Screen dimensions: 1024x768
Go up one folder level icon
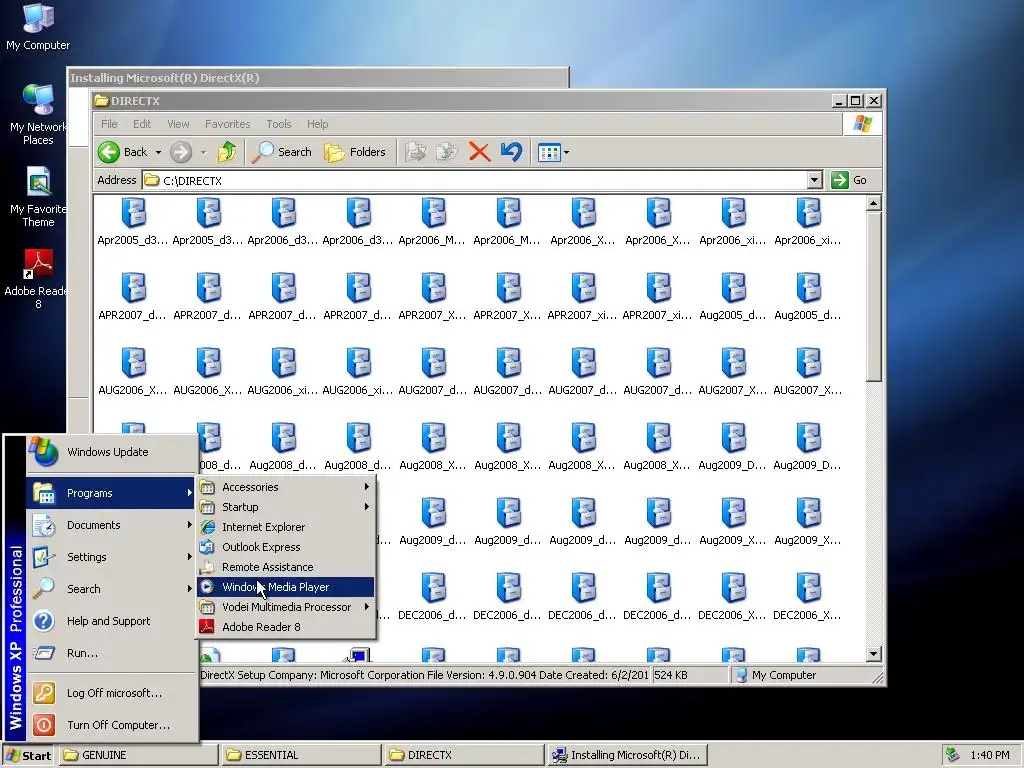point(227,152)
